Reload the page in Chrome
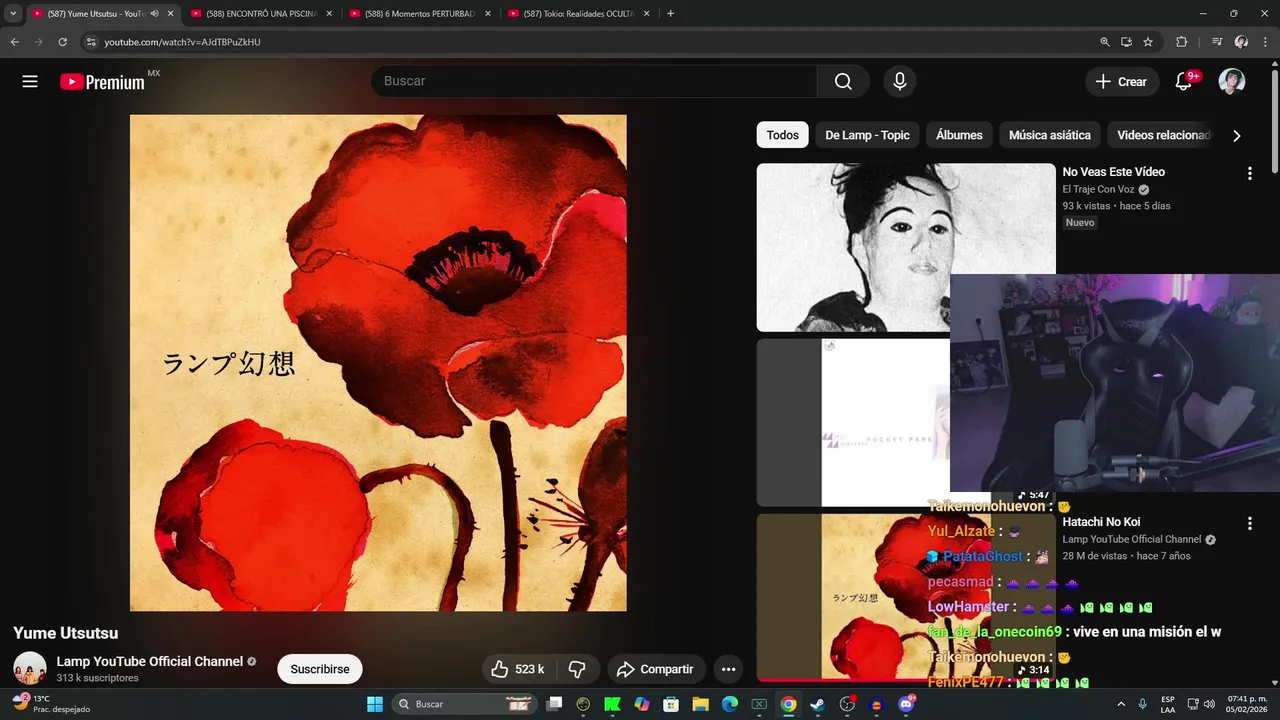This screenshot has height=720, width=1280. (x=62, y=42)
